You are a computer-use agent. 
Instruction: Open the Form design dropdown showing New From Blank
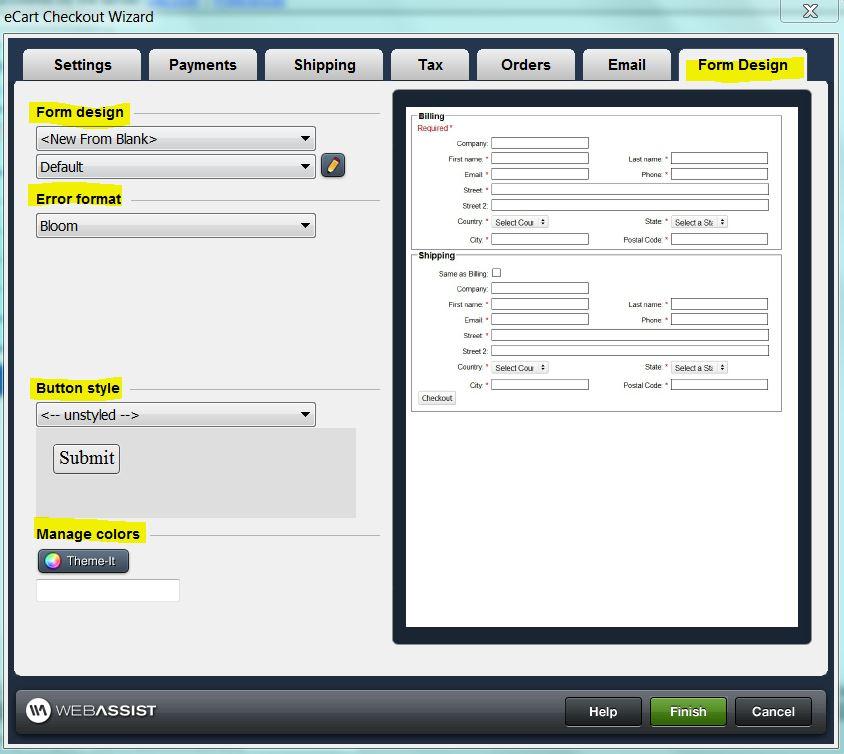(175, 138)
